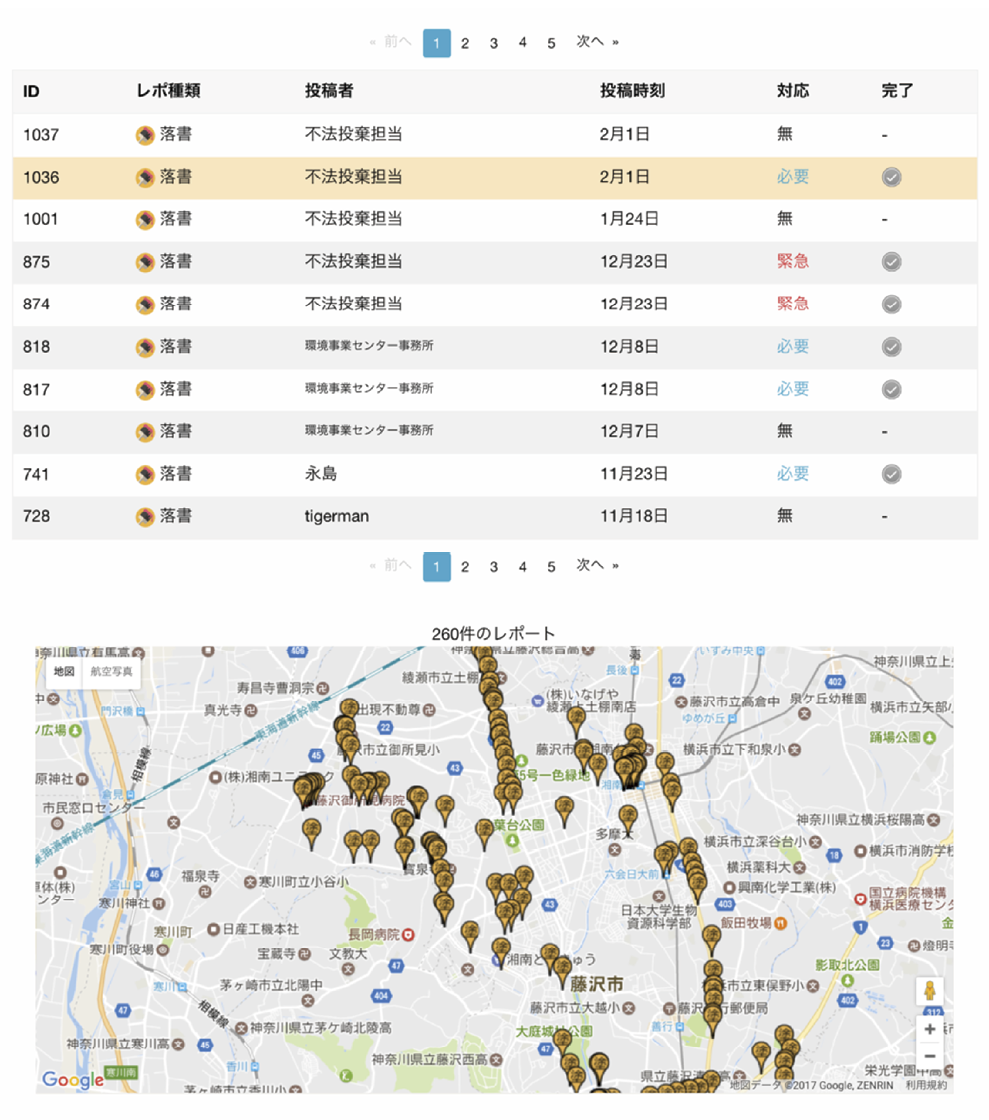Click the 緊急 status in row 875

point(793,262)
